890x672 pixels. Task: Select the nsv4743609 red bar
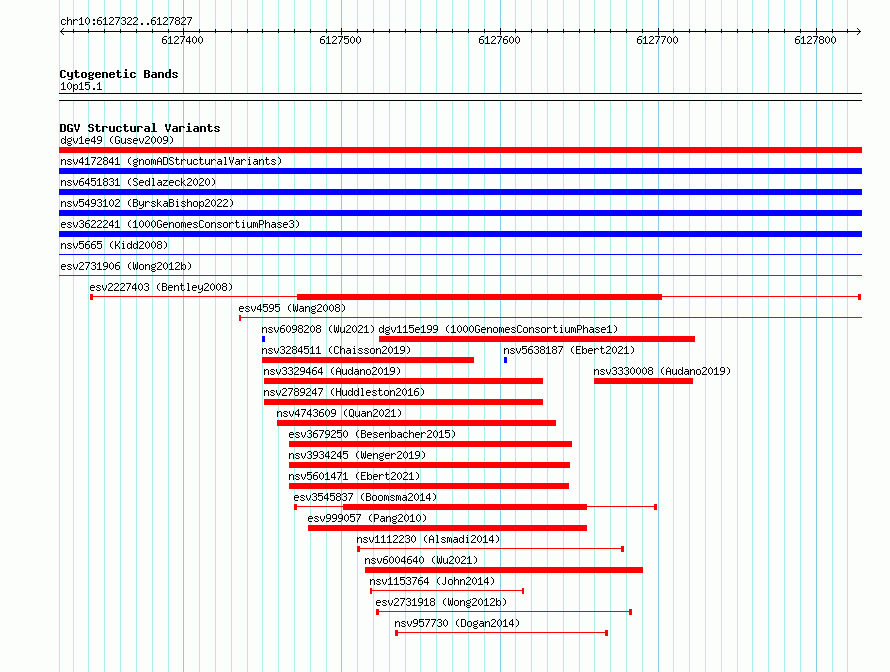(x=417, y=423)
